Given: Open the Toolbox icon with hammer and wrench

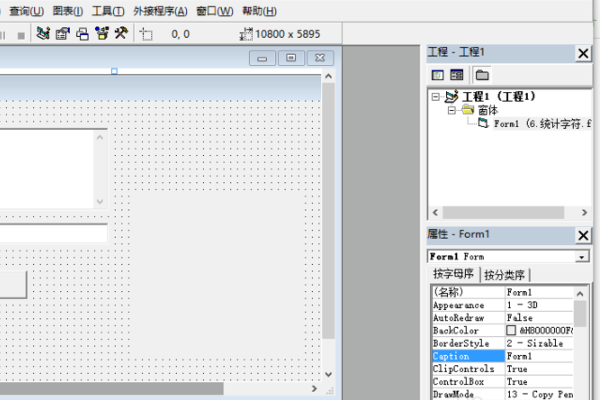Looking at the screenshot, I should (121, 33).
